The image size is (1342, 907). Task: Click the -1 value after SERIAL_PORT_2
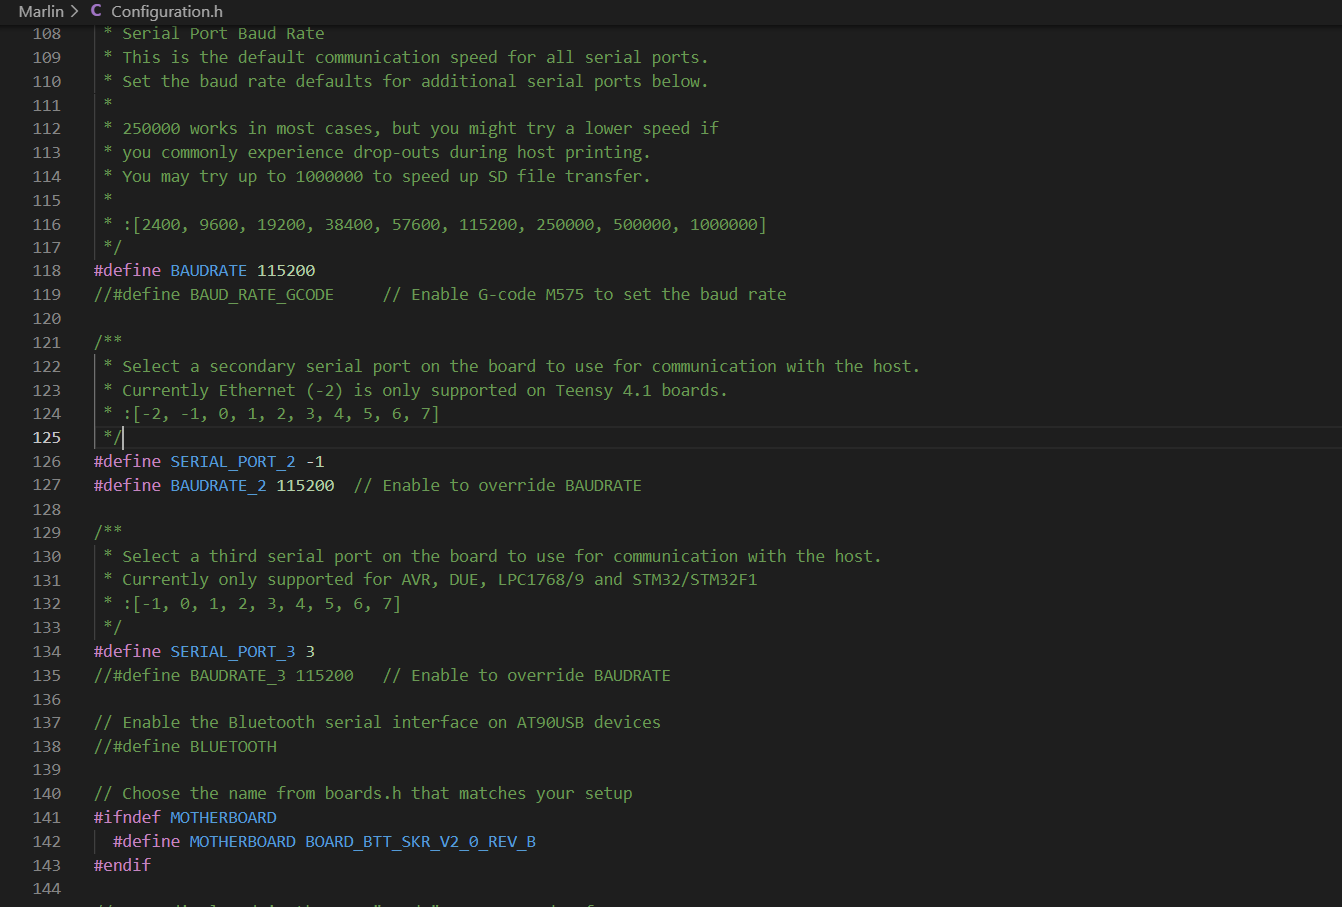coord(315,461)
